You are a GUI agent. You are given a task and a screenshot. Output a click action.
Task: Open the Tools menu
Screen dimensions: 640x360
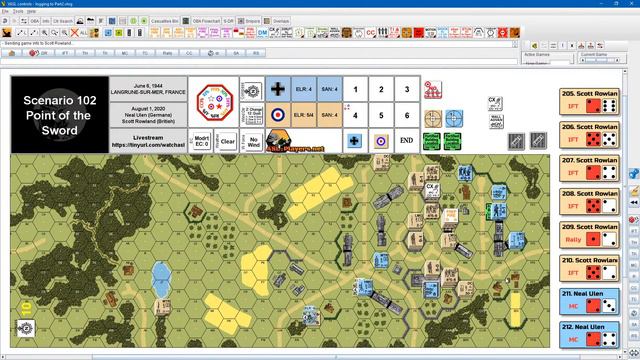18,11
